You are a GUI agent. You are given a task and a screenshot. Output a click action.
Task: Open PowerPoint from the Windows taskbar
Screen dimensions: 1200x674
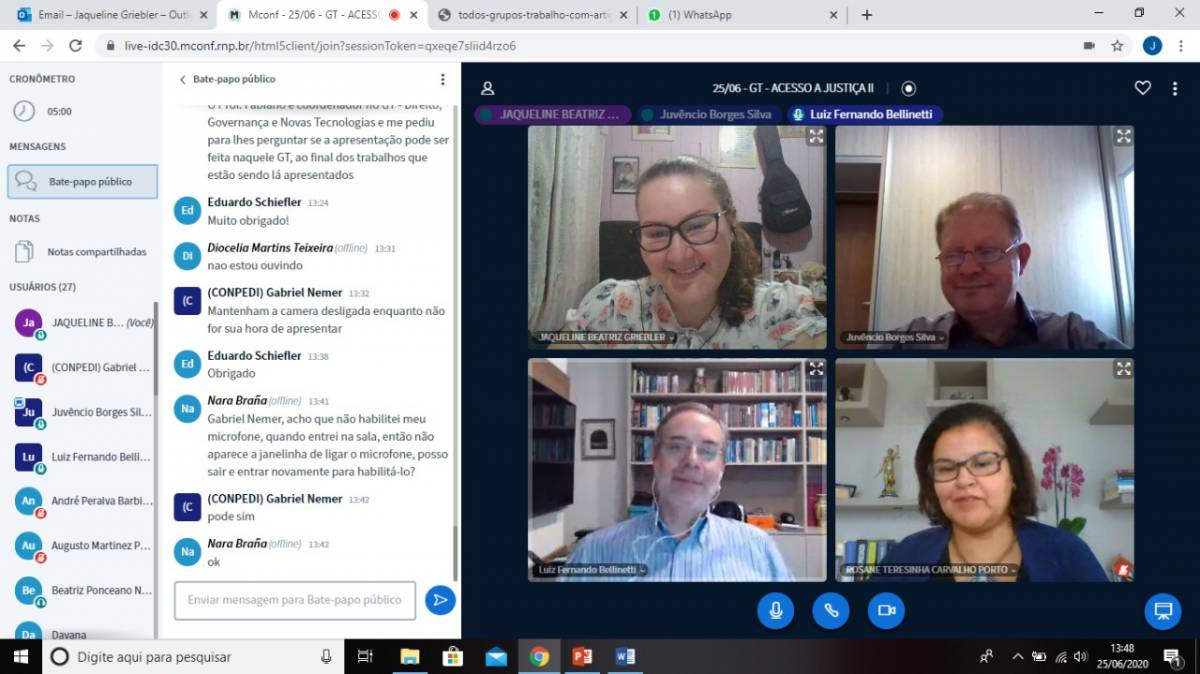coord(582,657)
